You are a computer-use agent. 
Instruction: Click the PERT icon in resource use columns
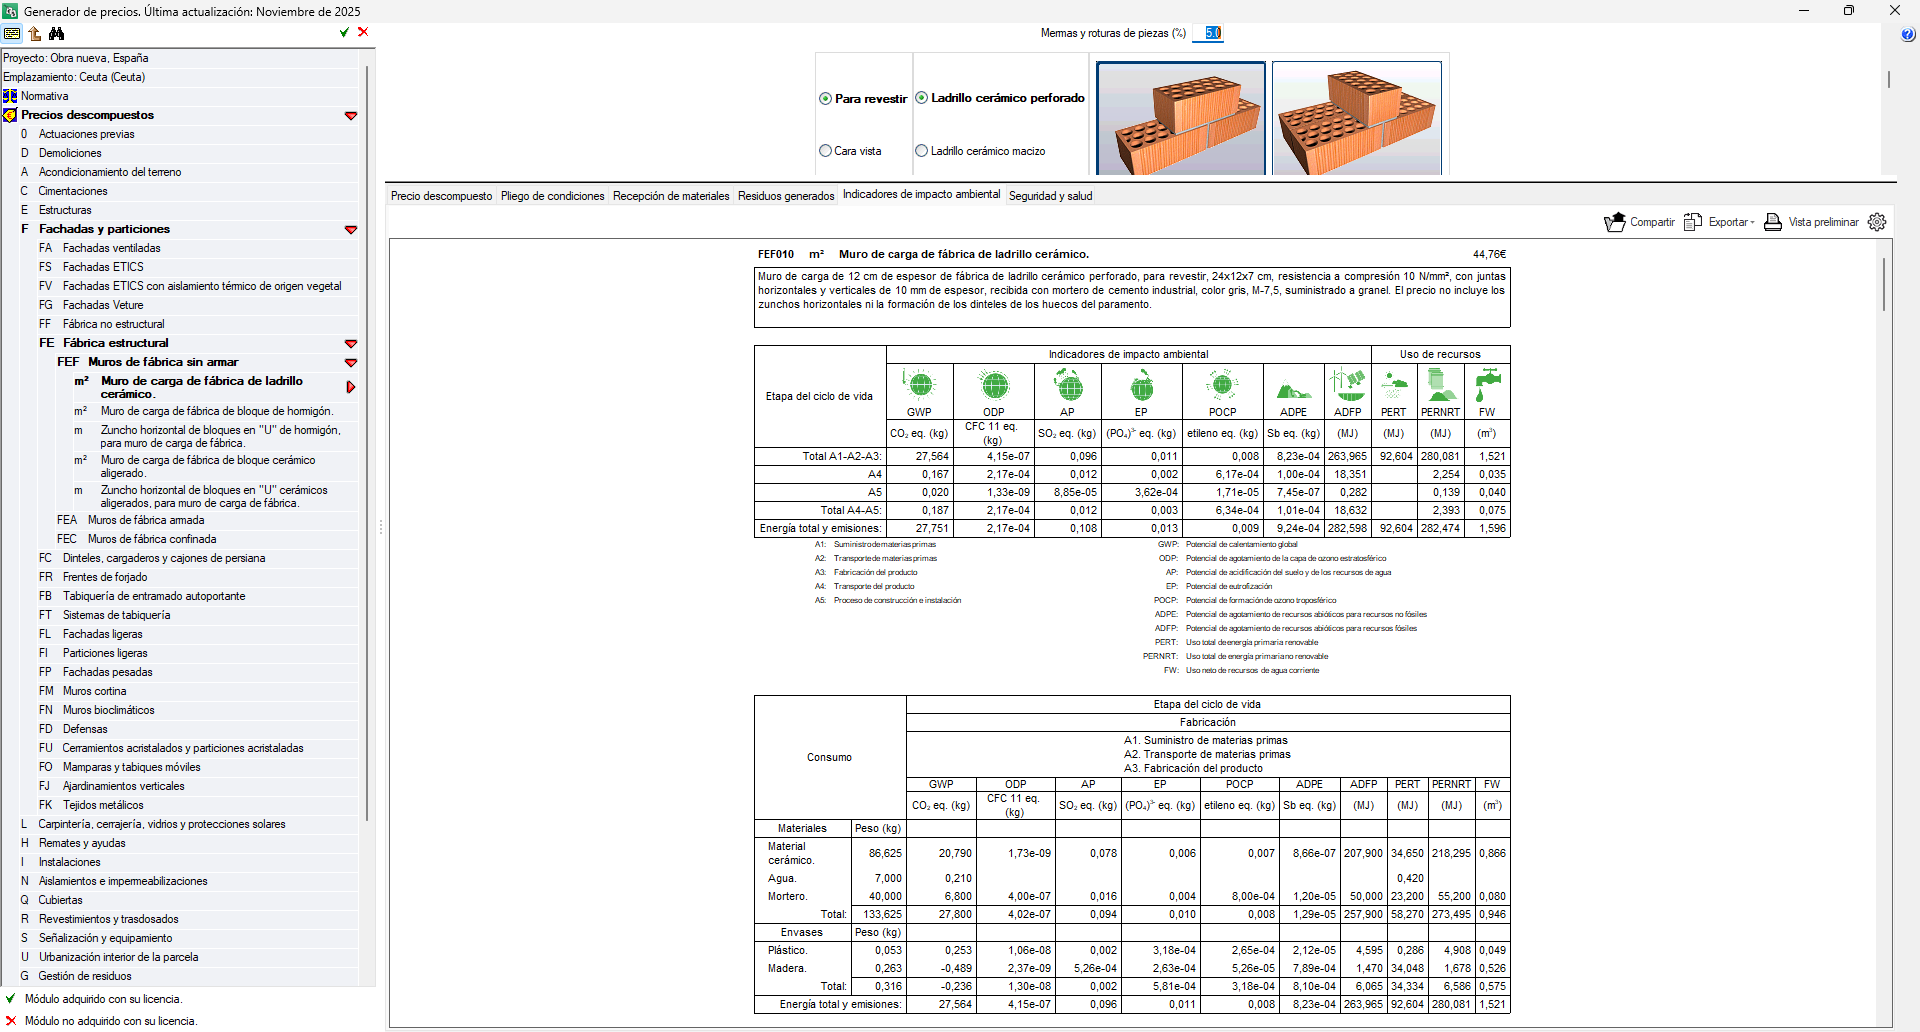point(1393,385)
